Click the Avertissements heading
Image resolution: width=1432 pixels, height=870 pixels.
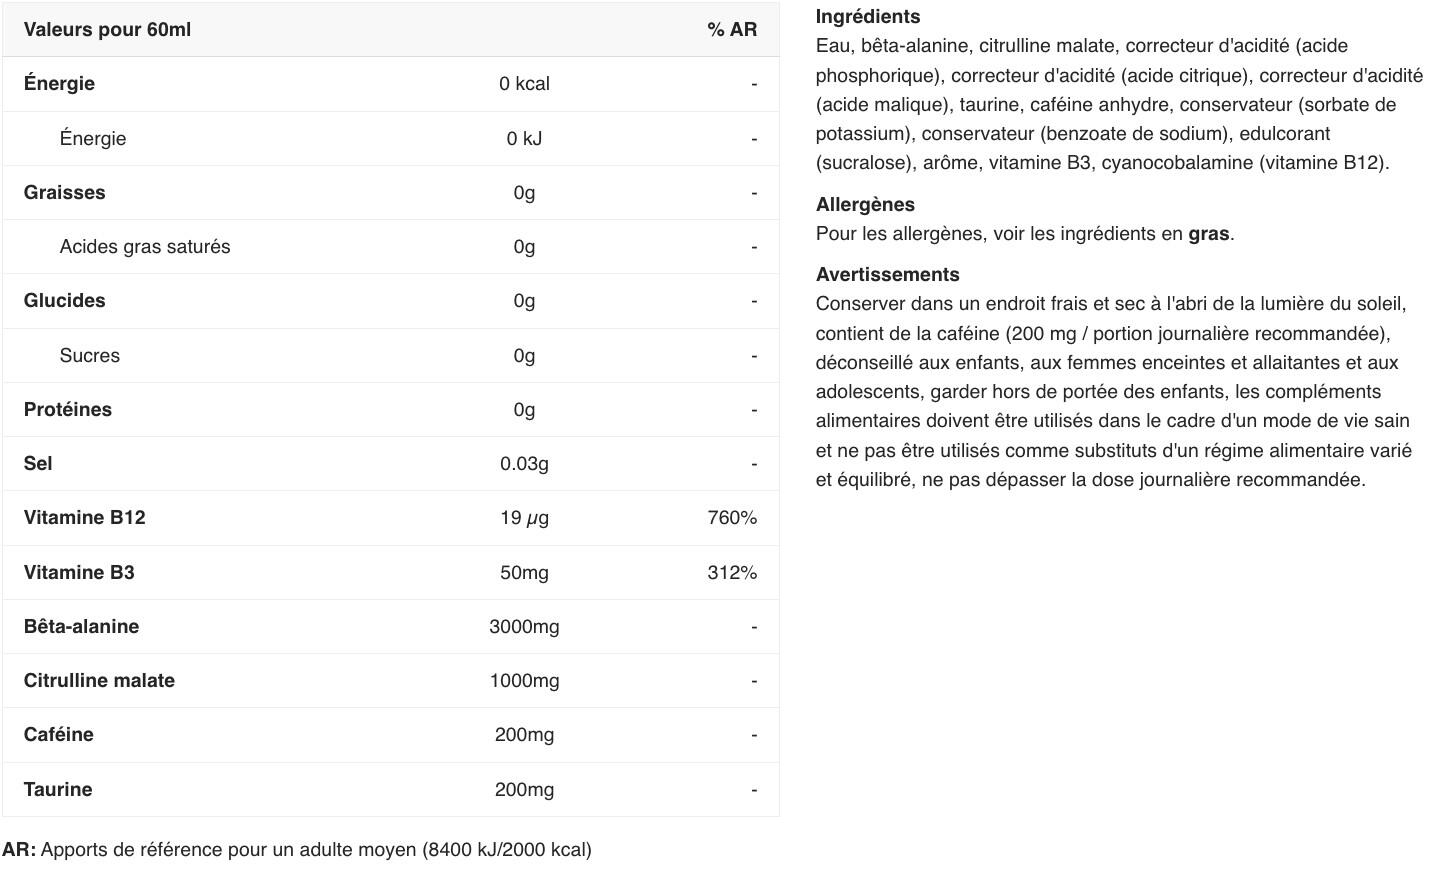[x=887, y=275]
